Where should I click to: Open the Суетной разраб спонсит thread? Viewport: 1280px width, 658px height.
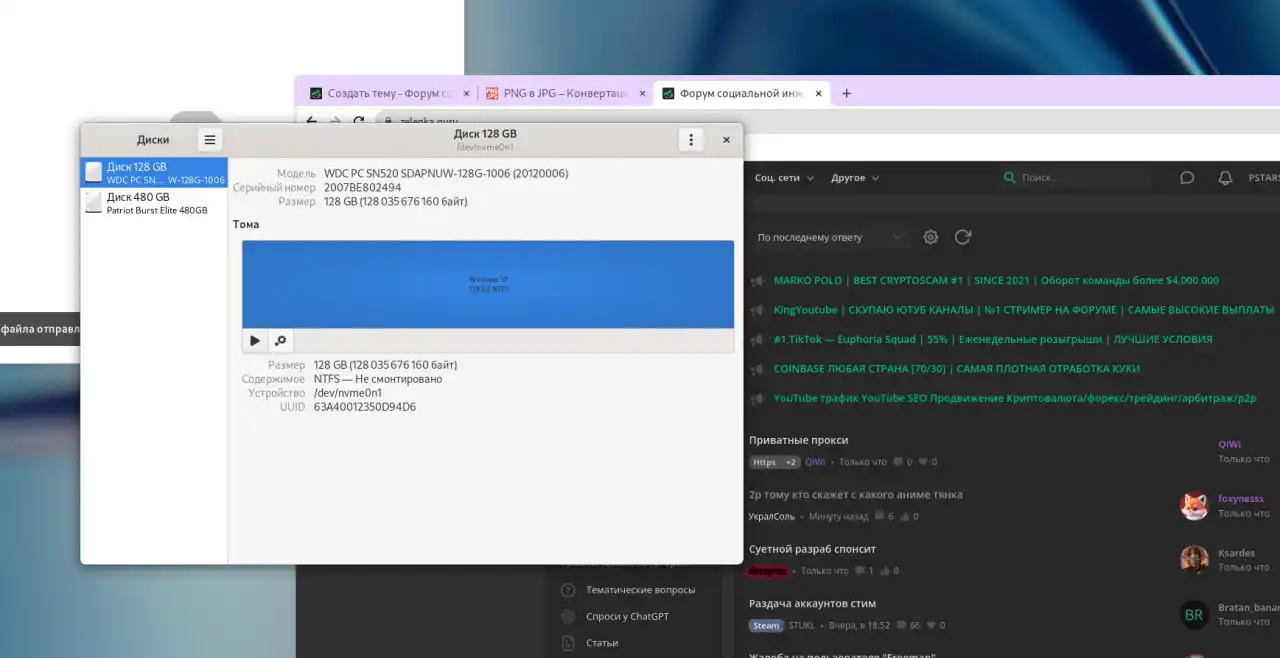coord(812,549)
